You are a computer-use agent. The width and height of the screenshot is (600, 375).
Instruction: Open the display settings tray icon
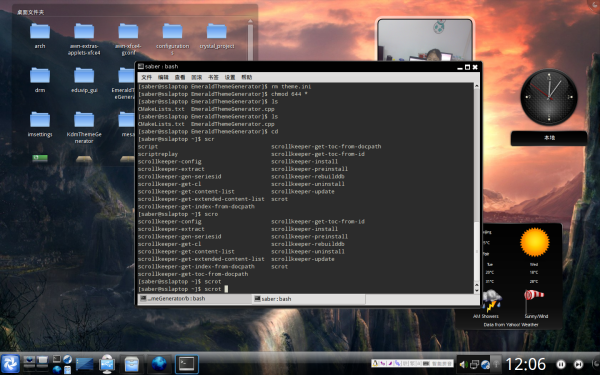point(474,364)
